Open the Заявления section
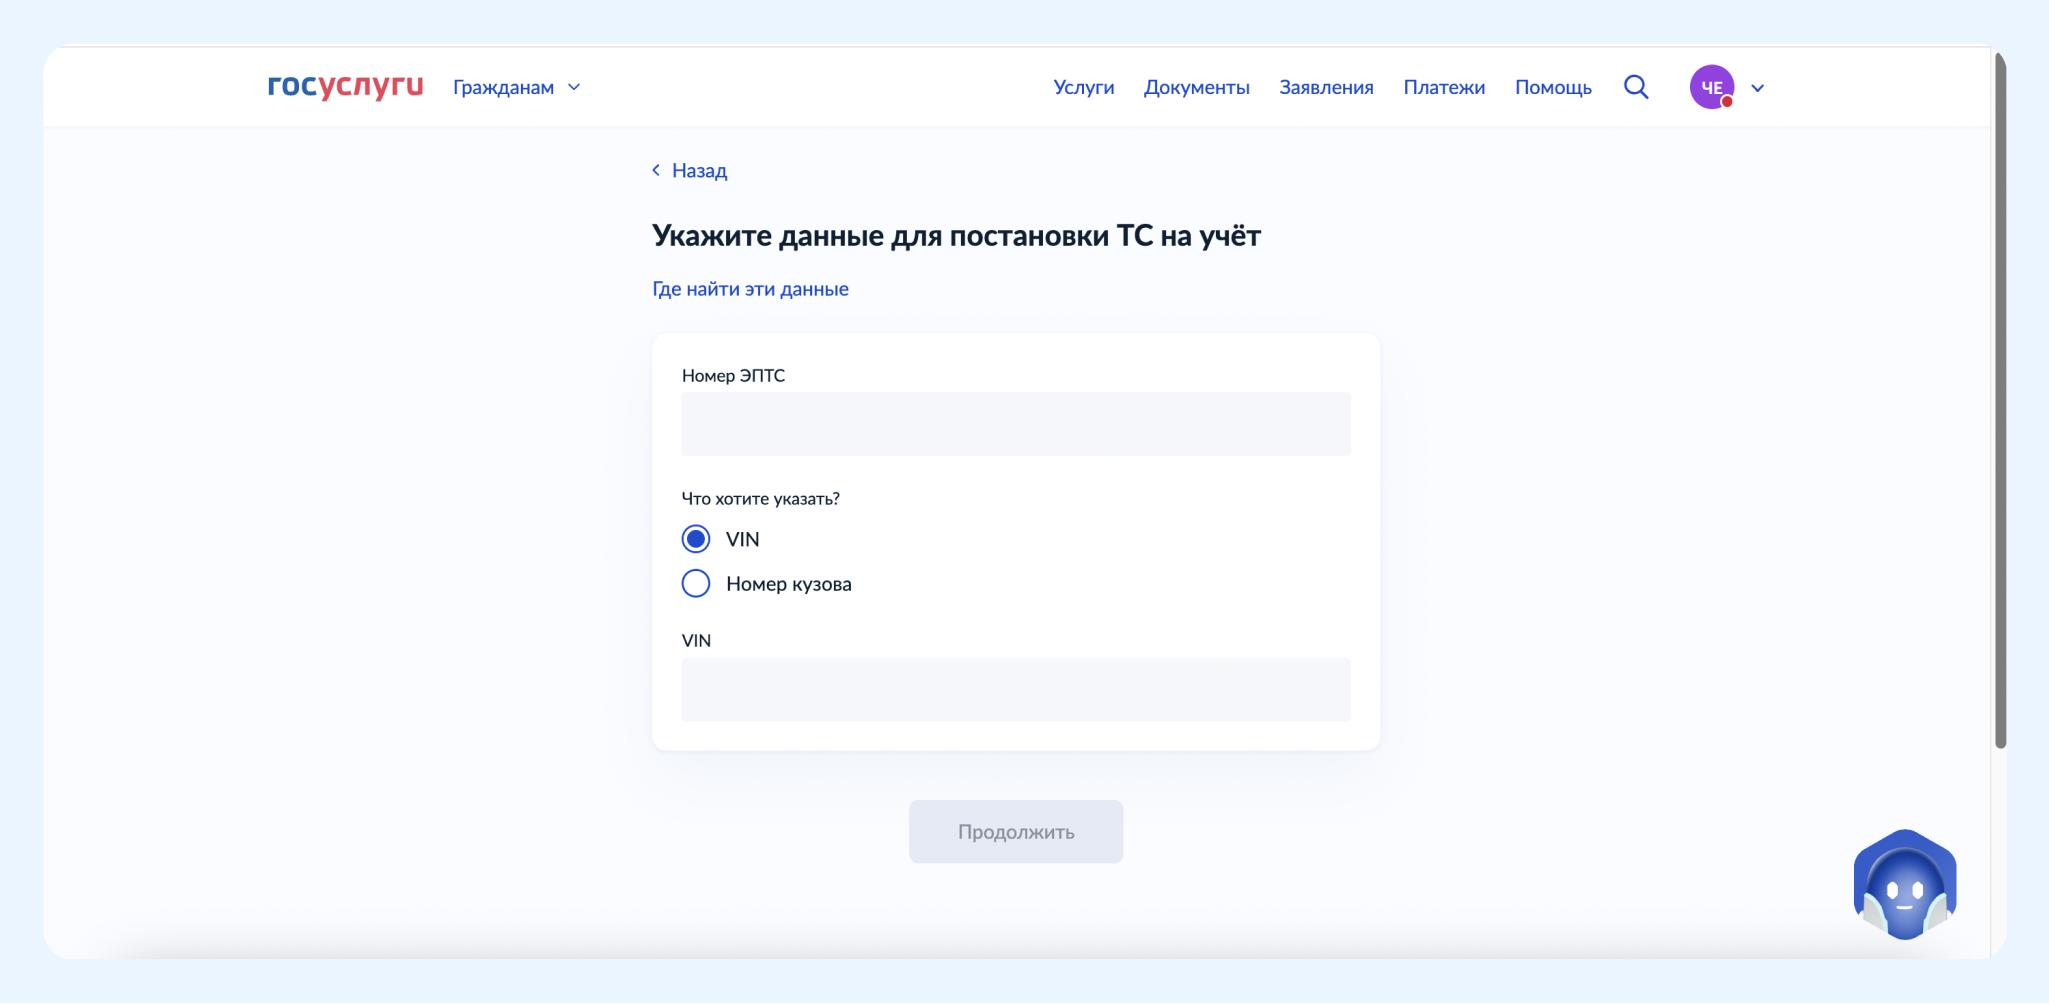 point(1326,87)
